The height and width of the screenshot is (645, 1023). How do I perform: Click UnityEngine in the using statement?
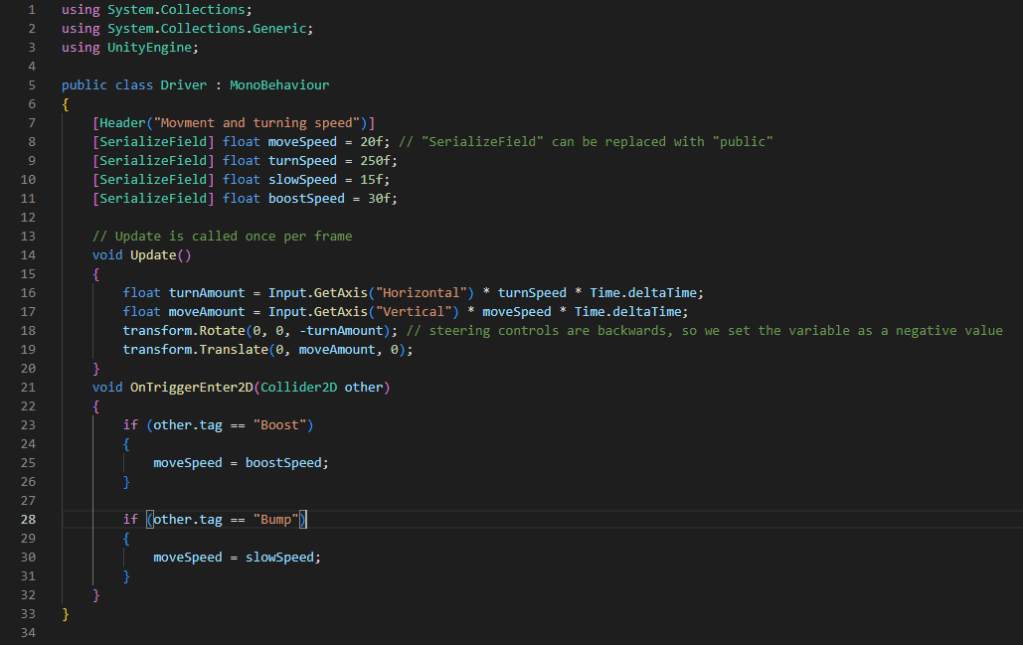[x=152, y=47]
